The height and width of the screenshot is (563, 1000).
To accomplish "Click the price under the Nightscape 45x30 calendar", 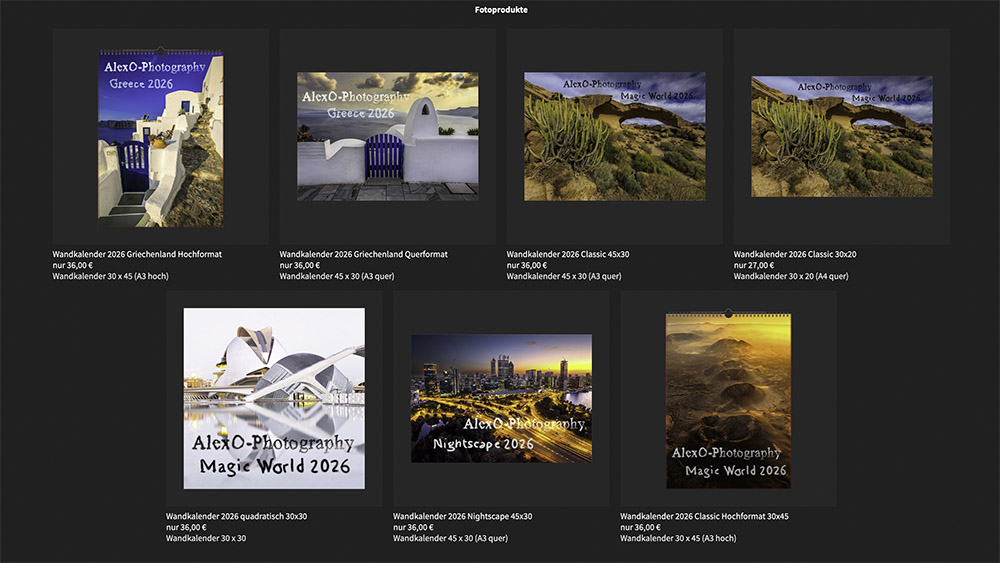I will point(413,528).
